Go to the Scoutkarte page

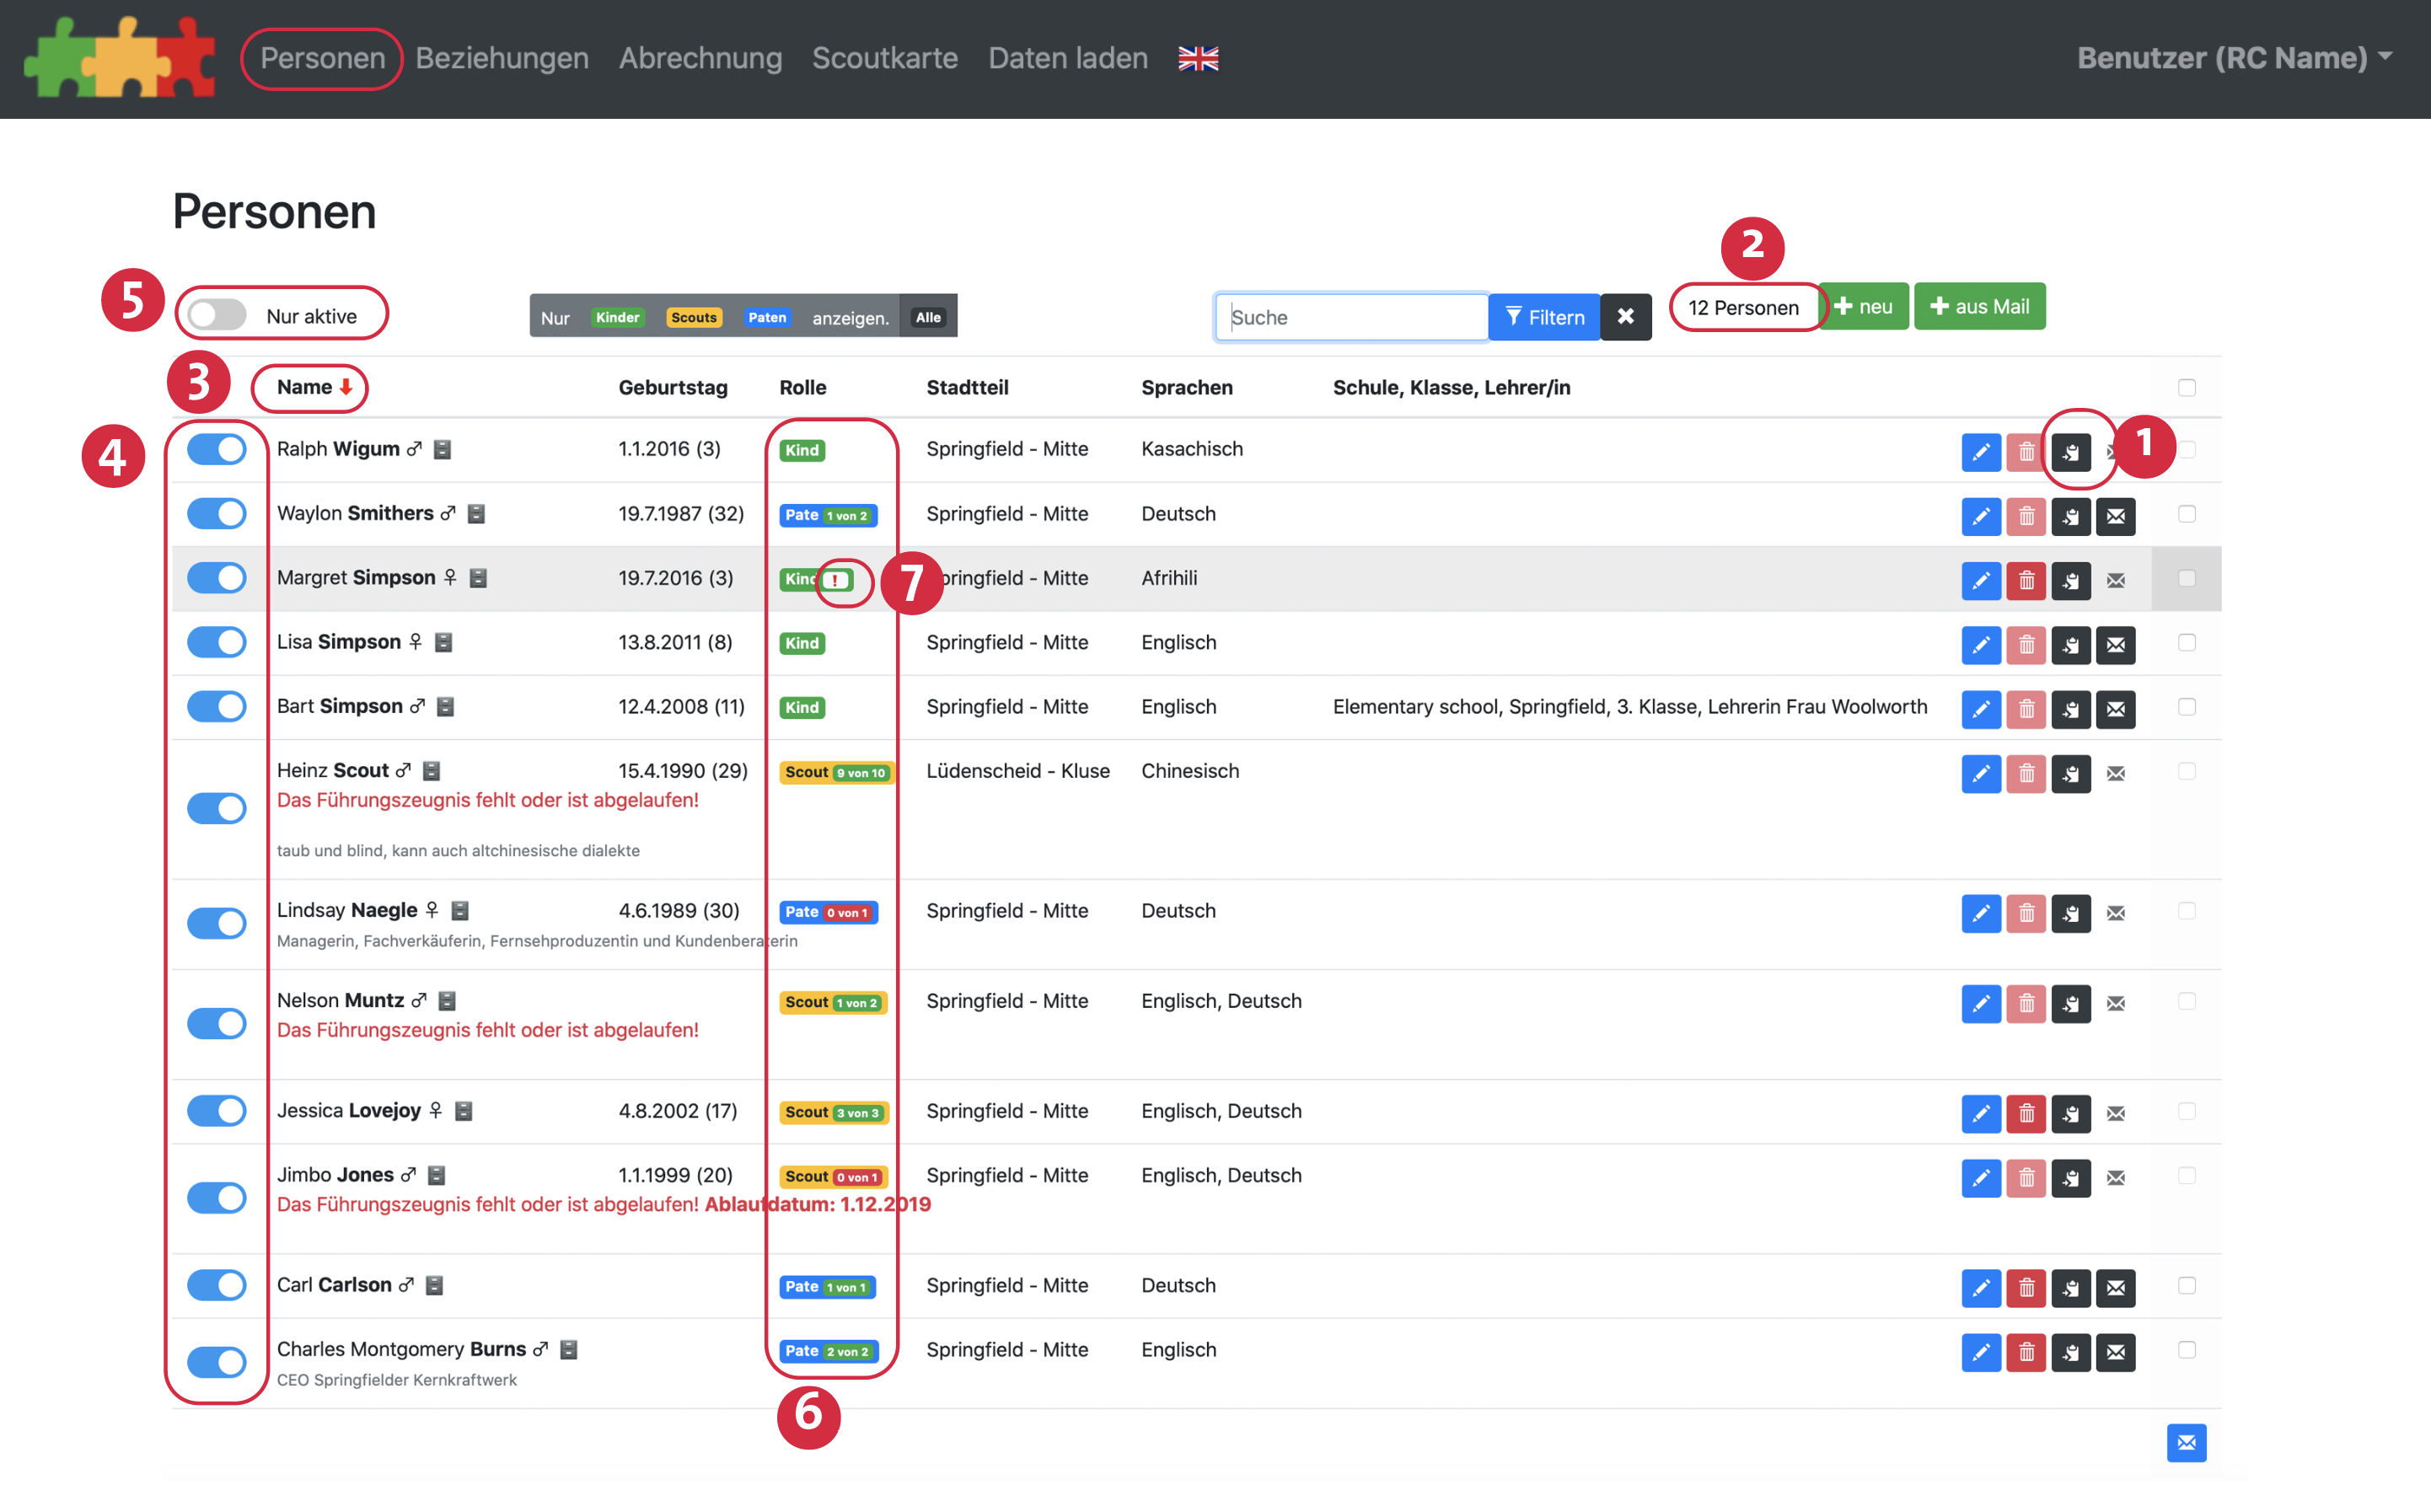(884, 58)
